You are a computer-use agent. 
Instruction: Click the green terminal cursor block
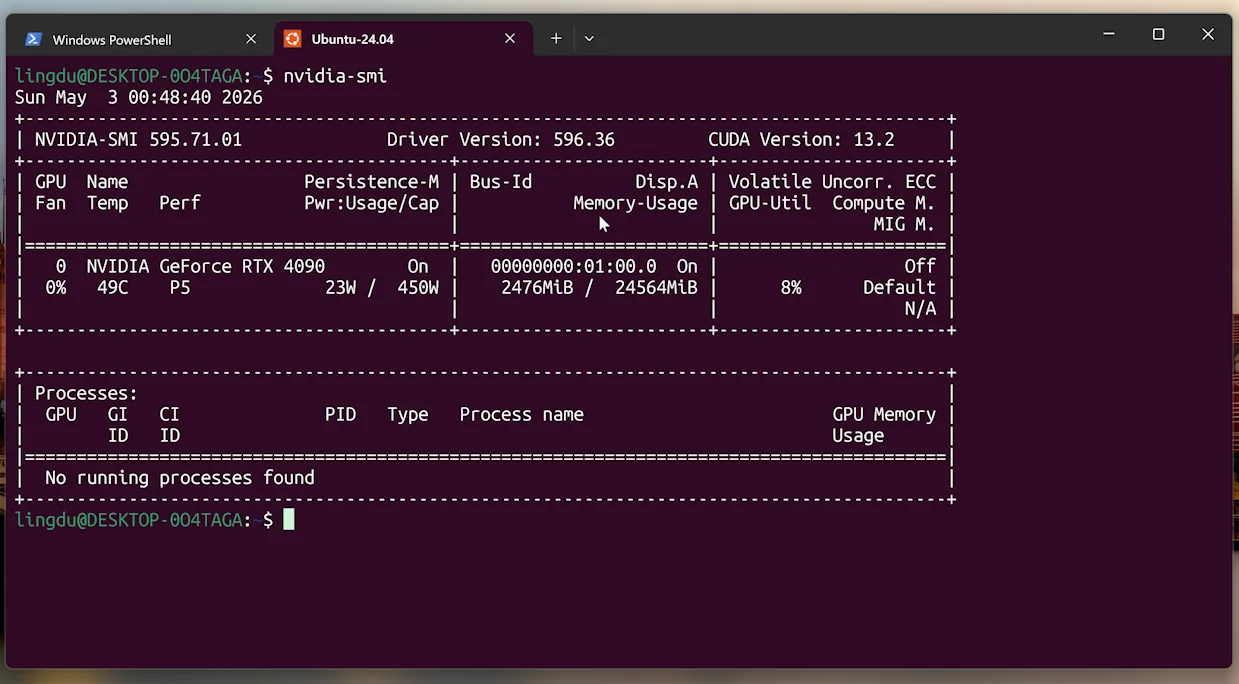pyautogui.click(x=289, y=520)
